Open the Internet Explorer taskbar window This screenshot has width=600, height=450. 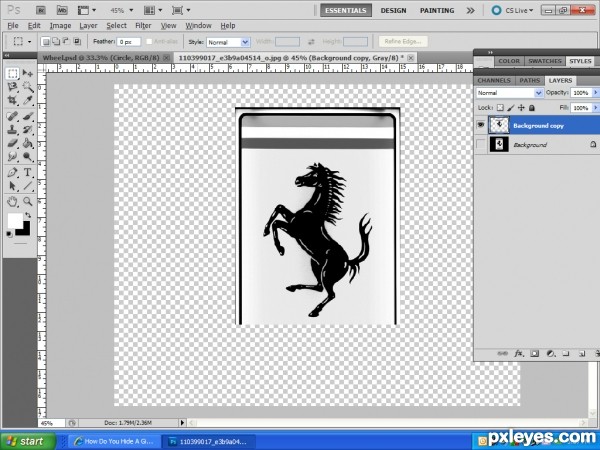(x=114, y=441)
